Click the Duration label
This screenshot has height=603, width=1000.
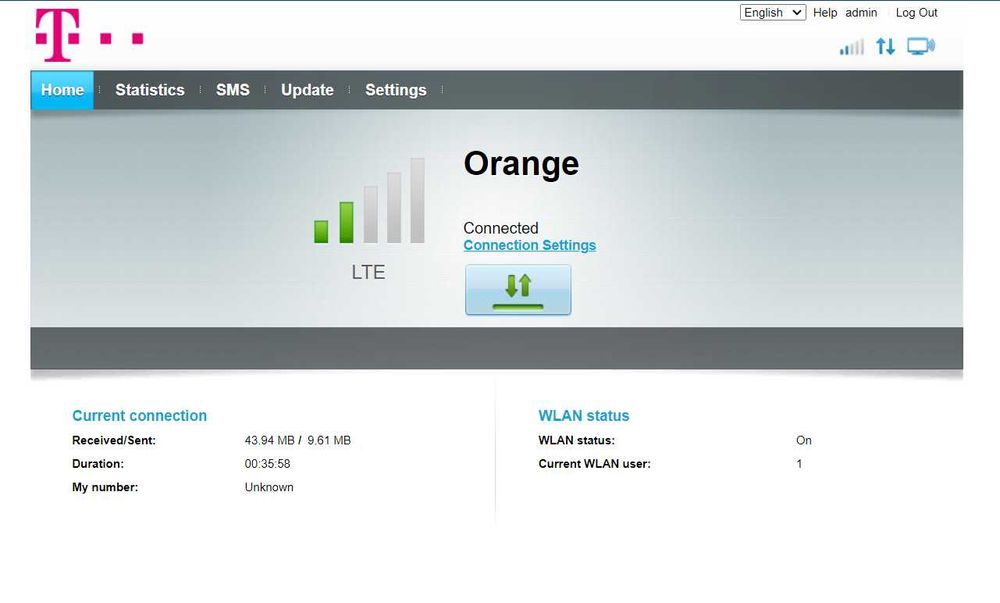click(98, 464)
